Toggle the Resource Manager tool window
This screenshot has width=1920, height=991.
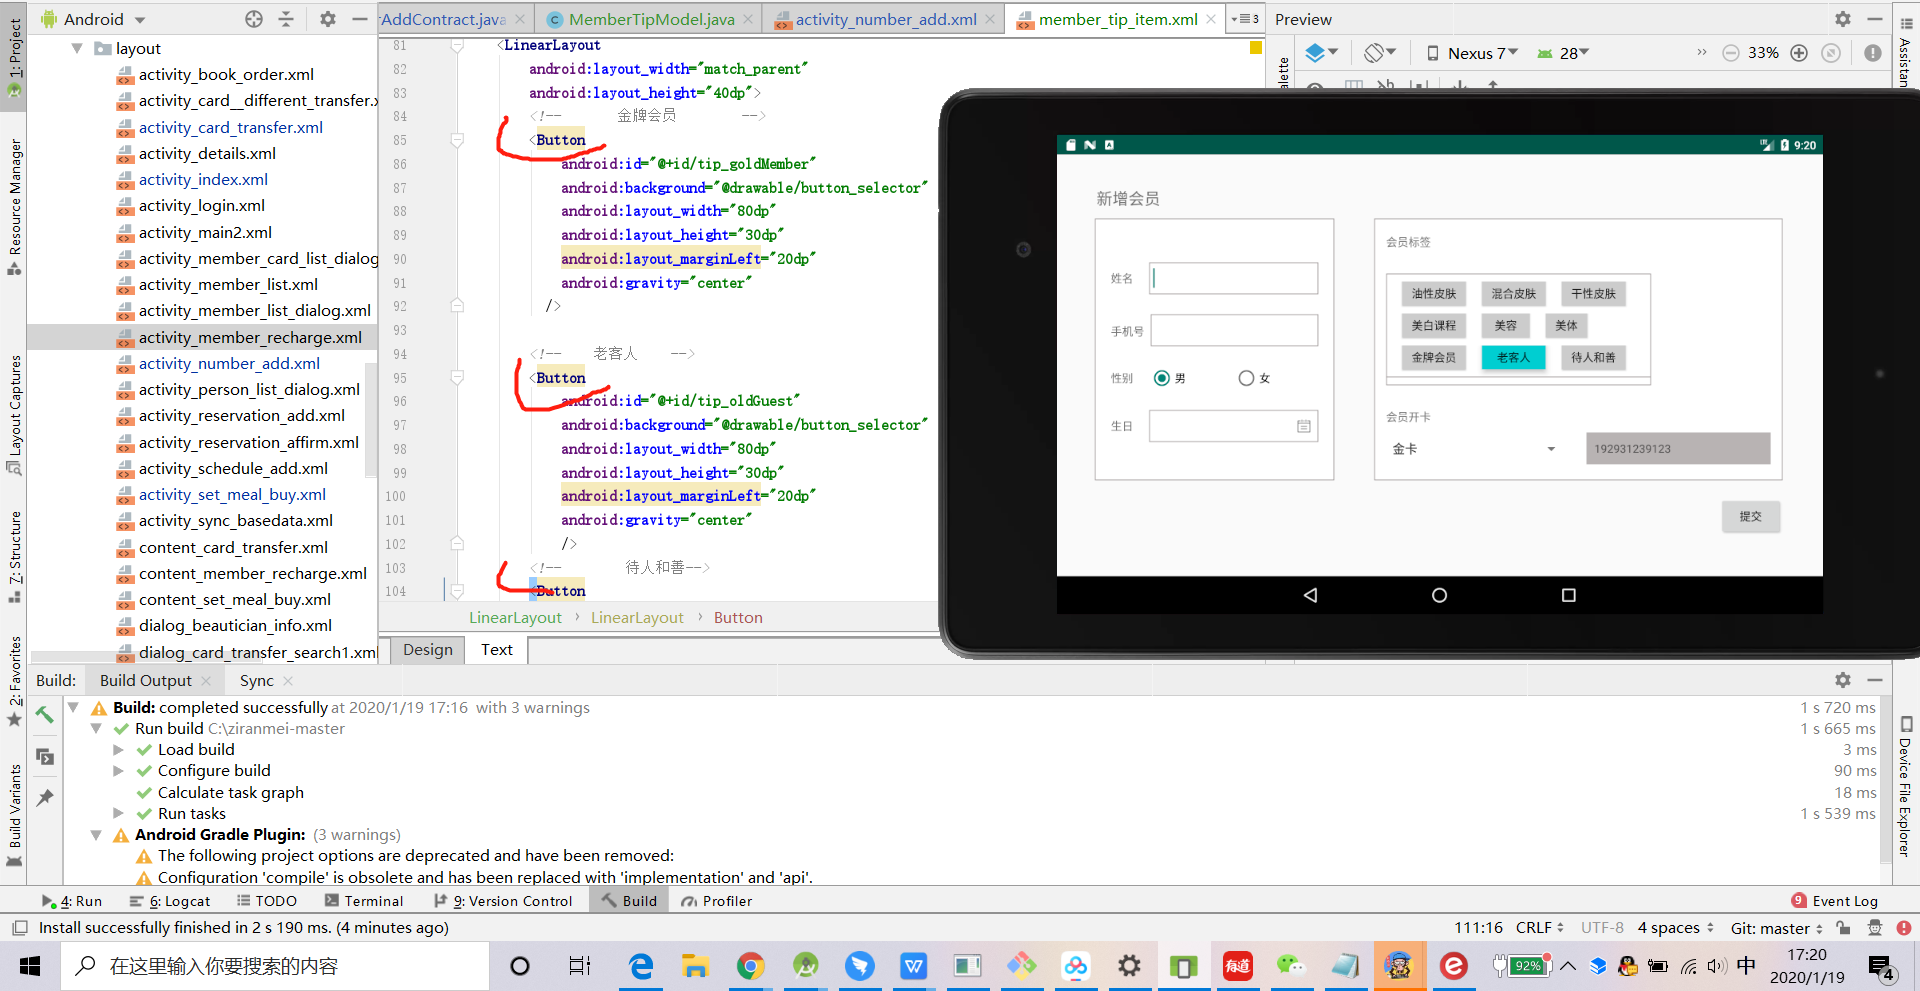(14, 207)
